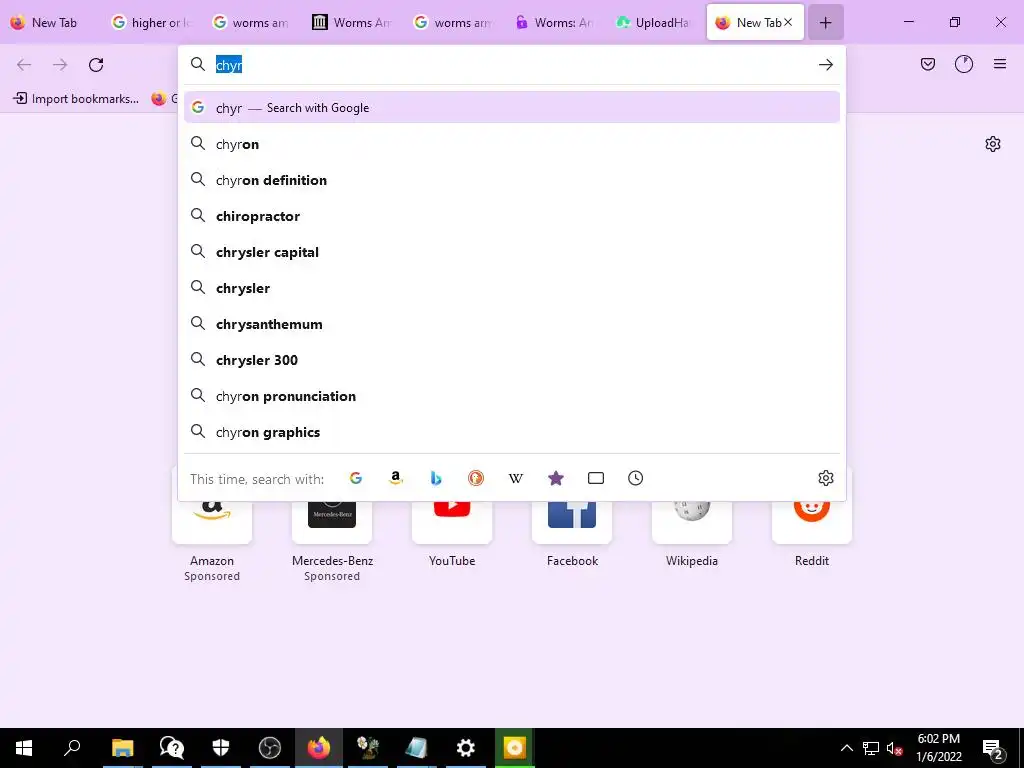Open a new tab with plus button
Image resolution: width=1024 pixels, height=768 pixels.
tap(825, 22)
